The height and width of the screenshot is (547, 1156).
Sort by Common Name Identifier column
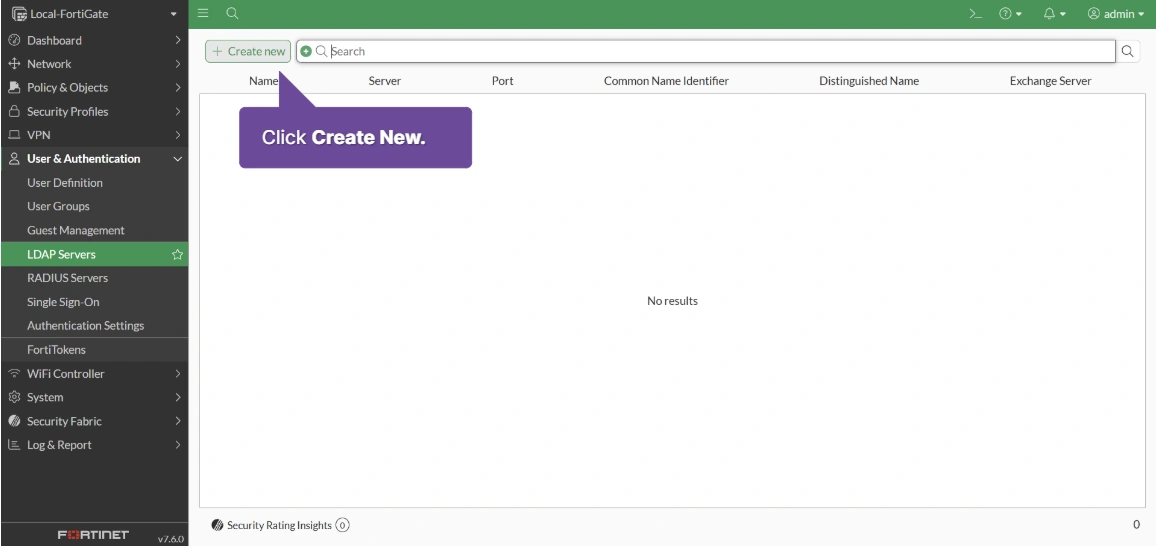click(666, 81)
